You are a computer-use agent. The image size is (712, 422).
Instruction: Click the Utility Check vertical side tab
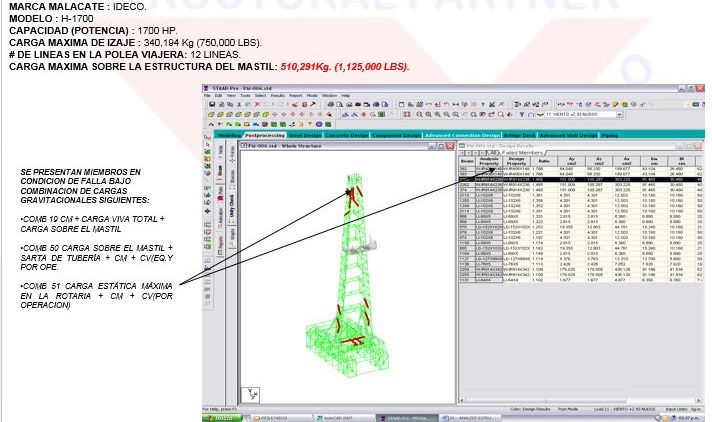pyautogui.click(x=232, y=208)
